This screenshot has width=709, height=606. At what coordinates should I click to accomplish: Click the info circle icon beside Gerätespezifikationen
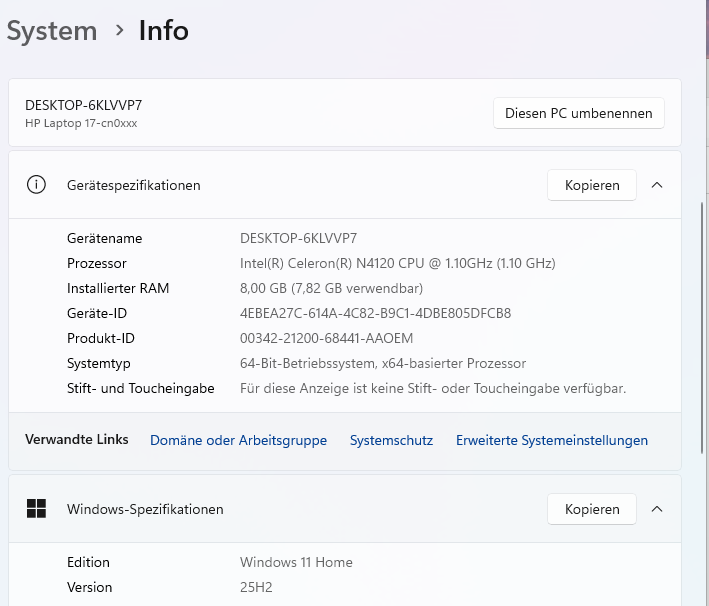pyautogui.click(x=36, y=185)
